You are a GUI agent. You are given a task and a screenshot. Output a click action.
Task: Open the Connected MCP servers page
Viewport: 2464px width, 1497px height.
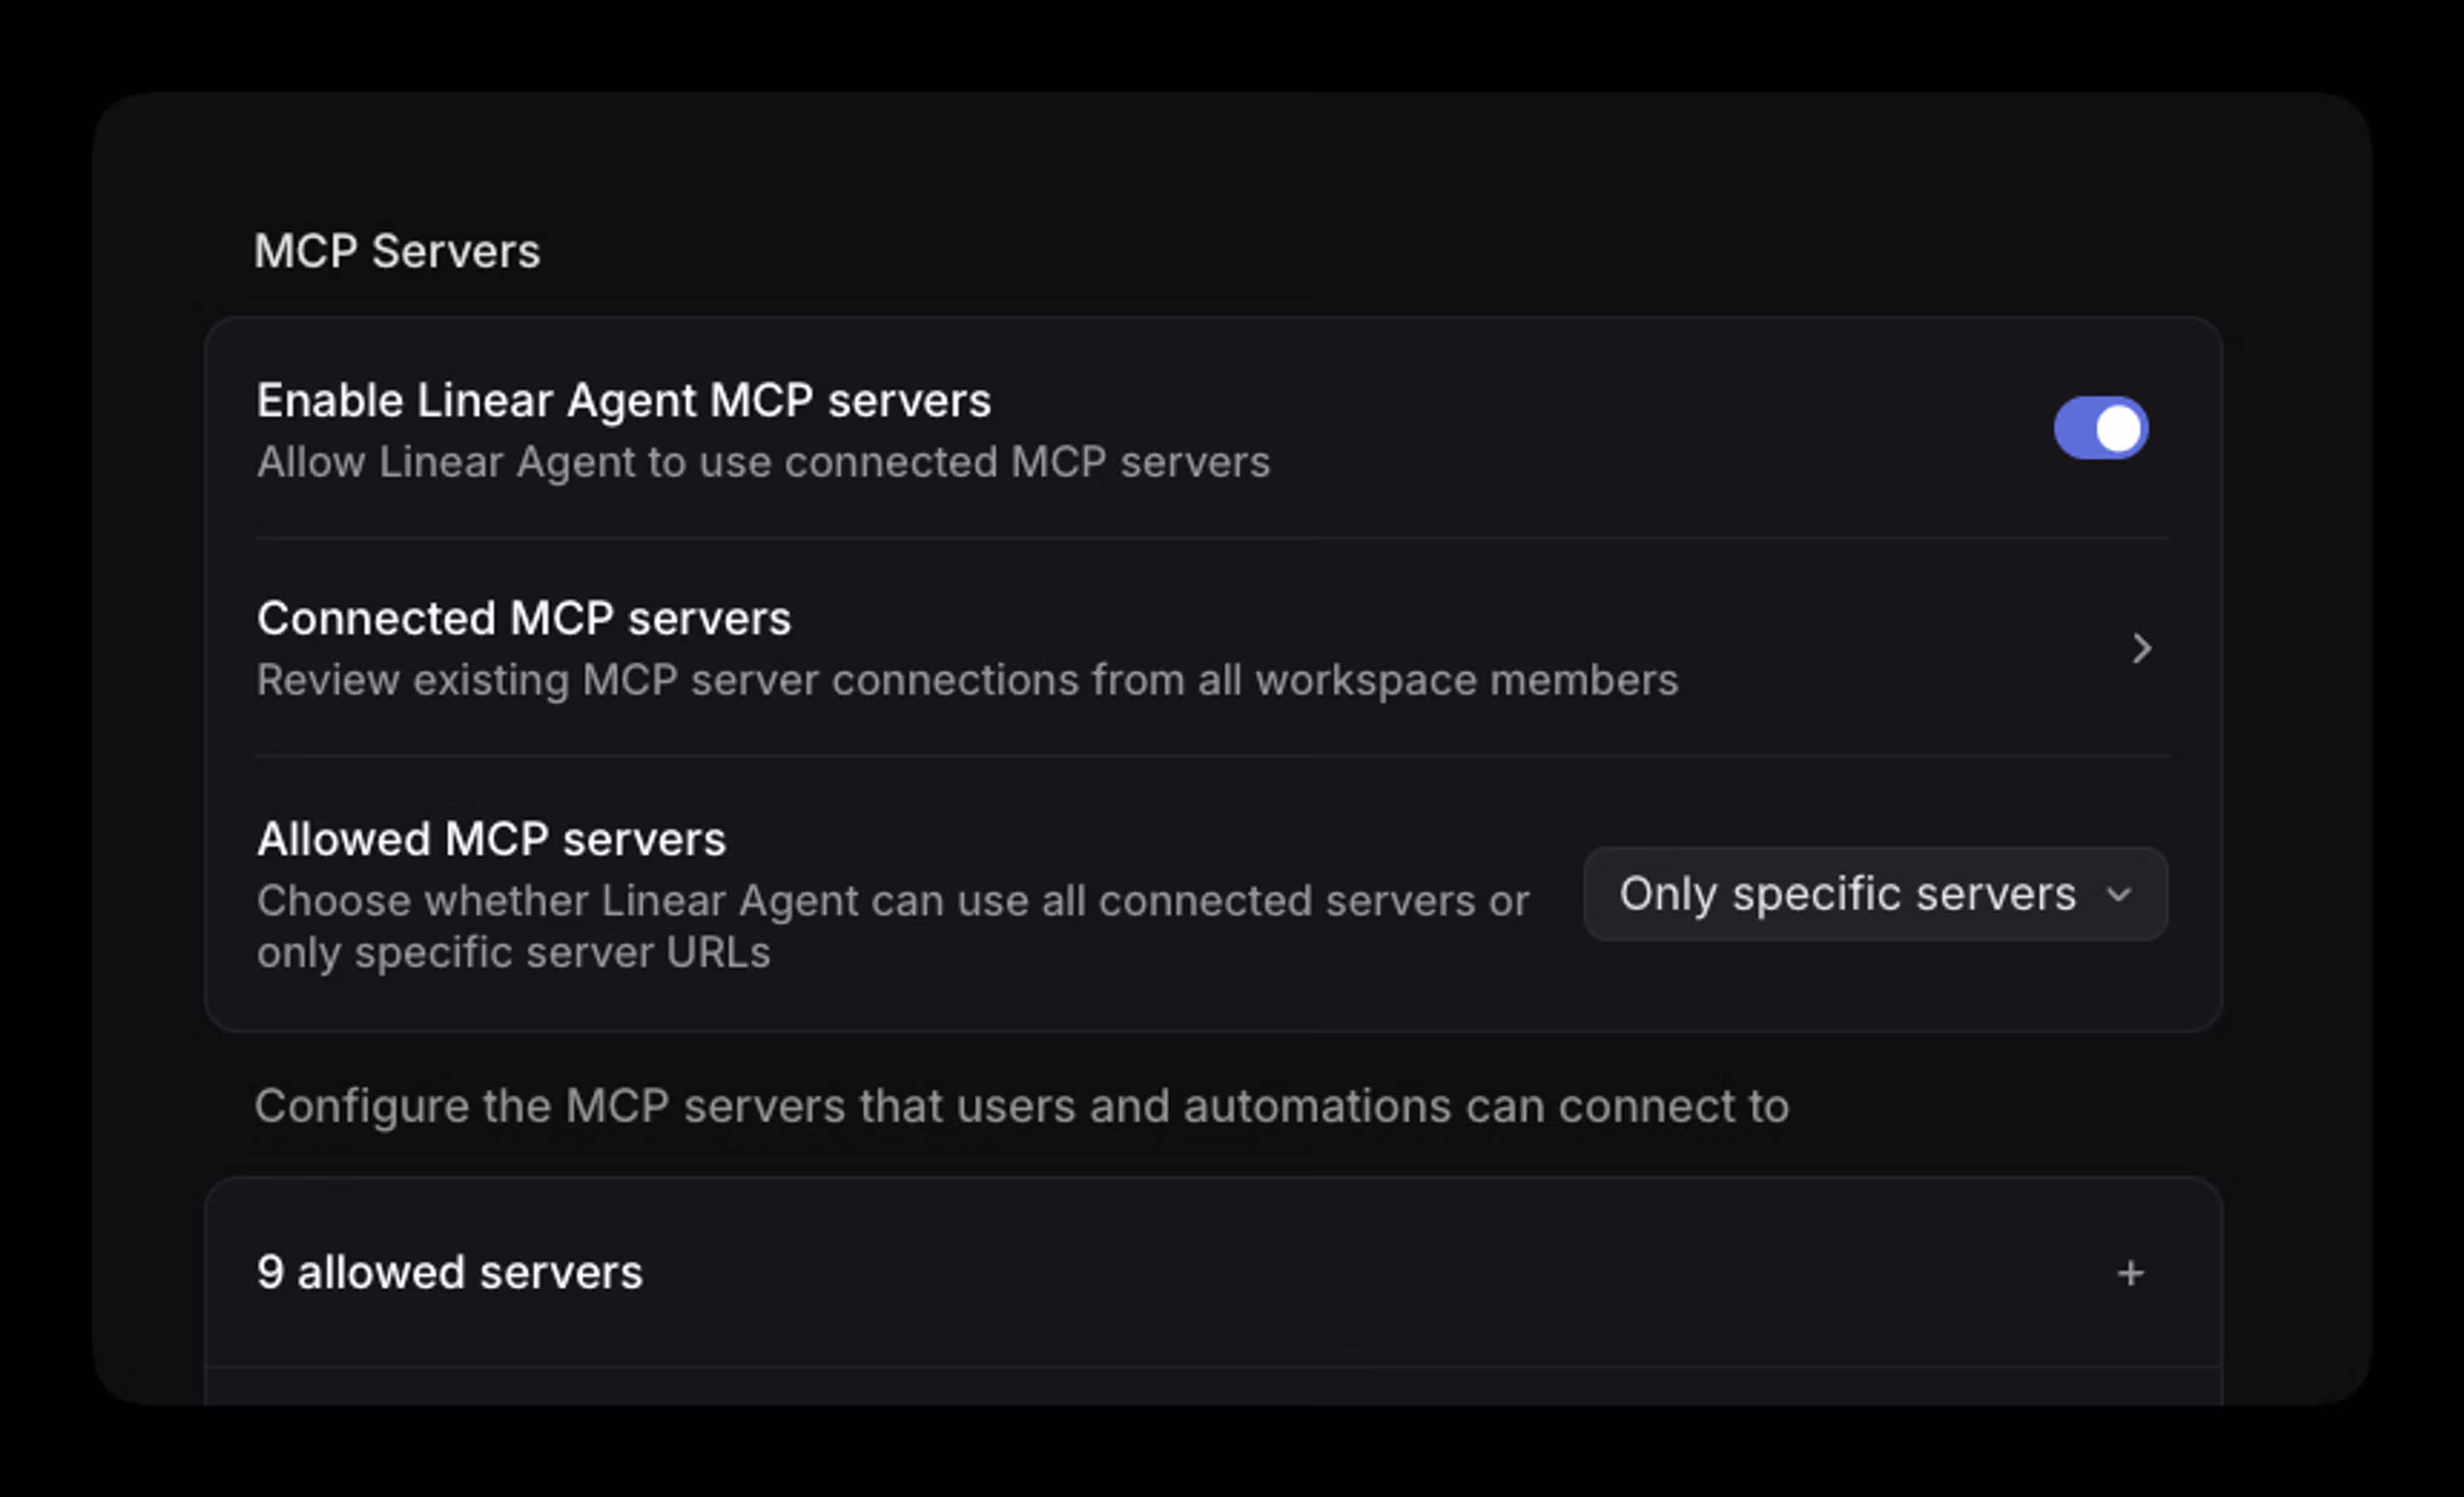pyautogui.click(x=524, y=618)
